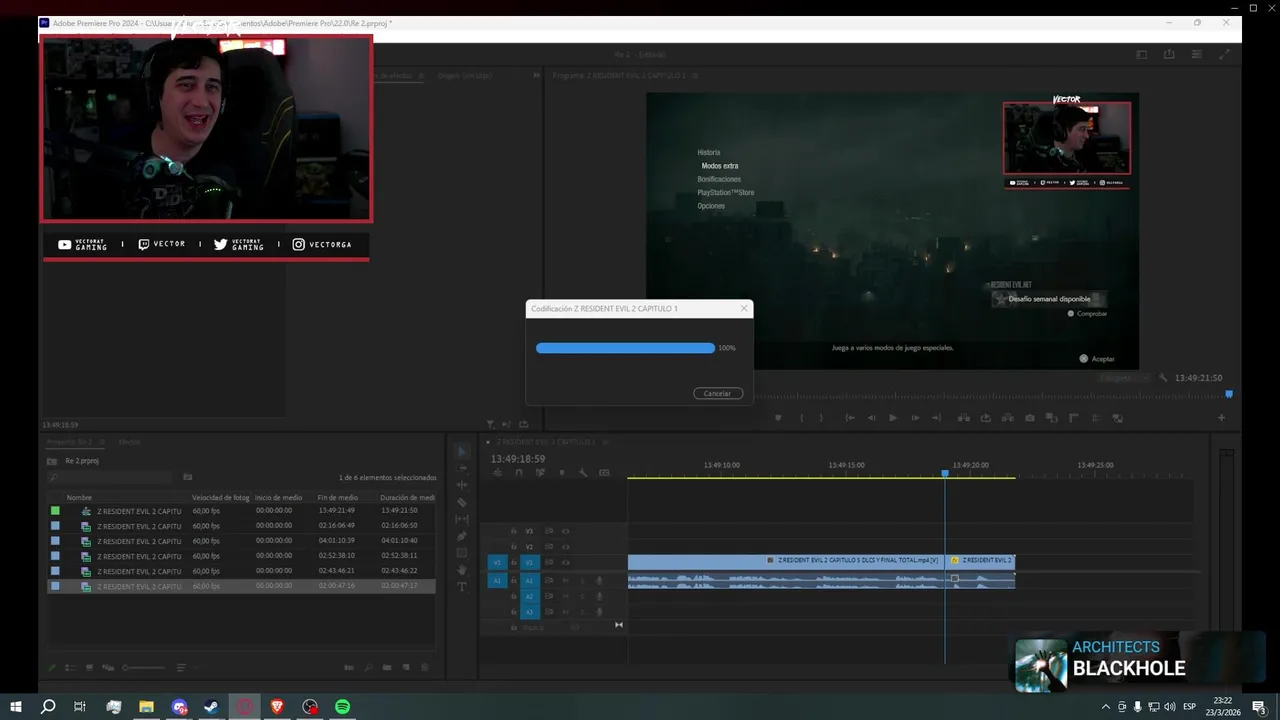The height and width of the screenshot is (720, 1280).
Task: Click Mark In bracket button
Action: coord(802,418)
